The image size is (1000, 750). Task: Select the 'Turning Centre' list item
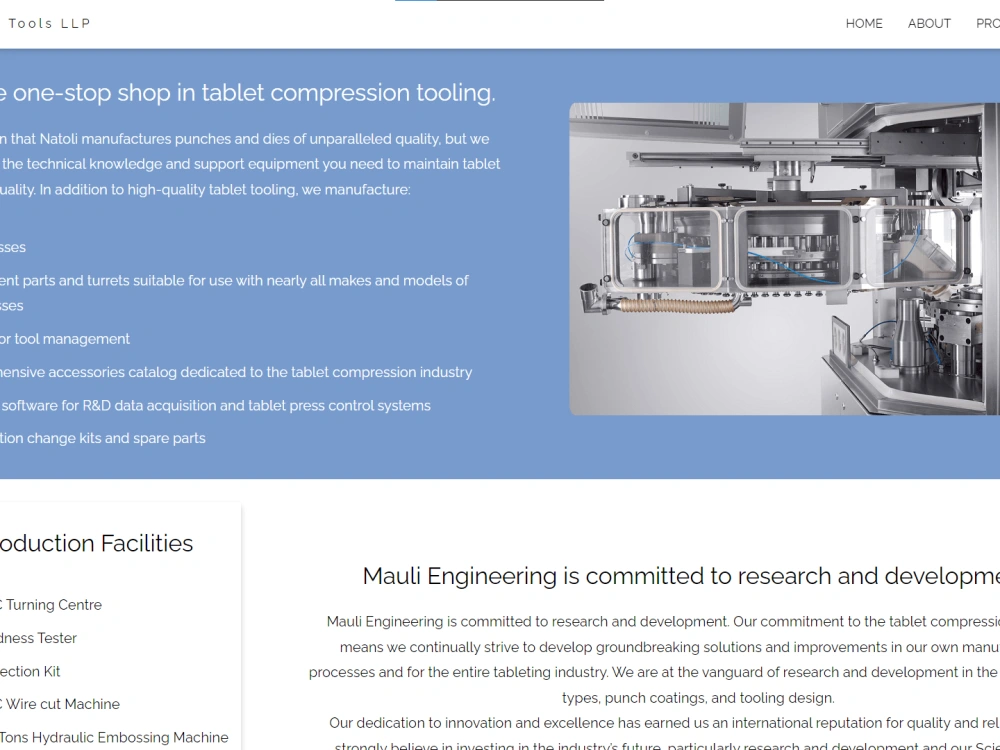51,605
